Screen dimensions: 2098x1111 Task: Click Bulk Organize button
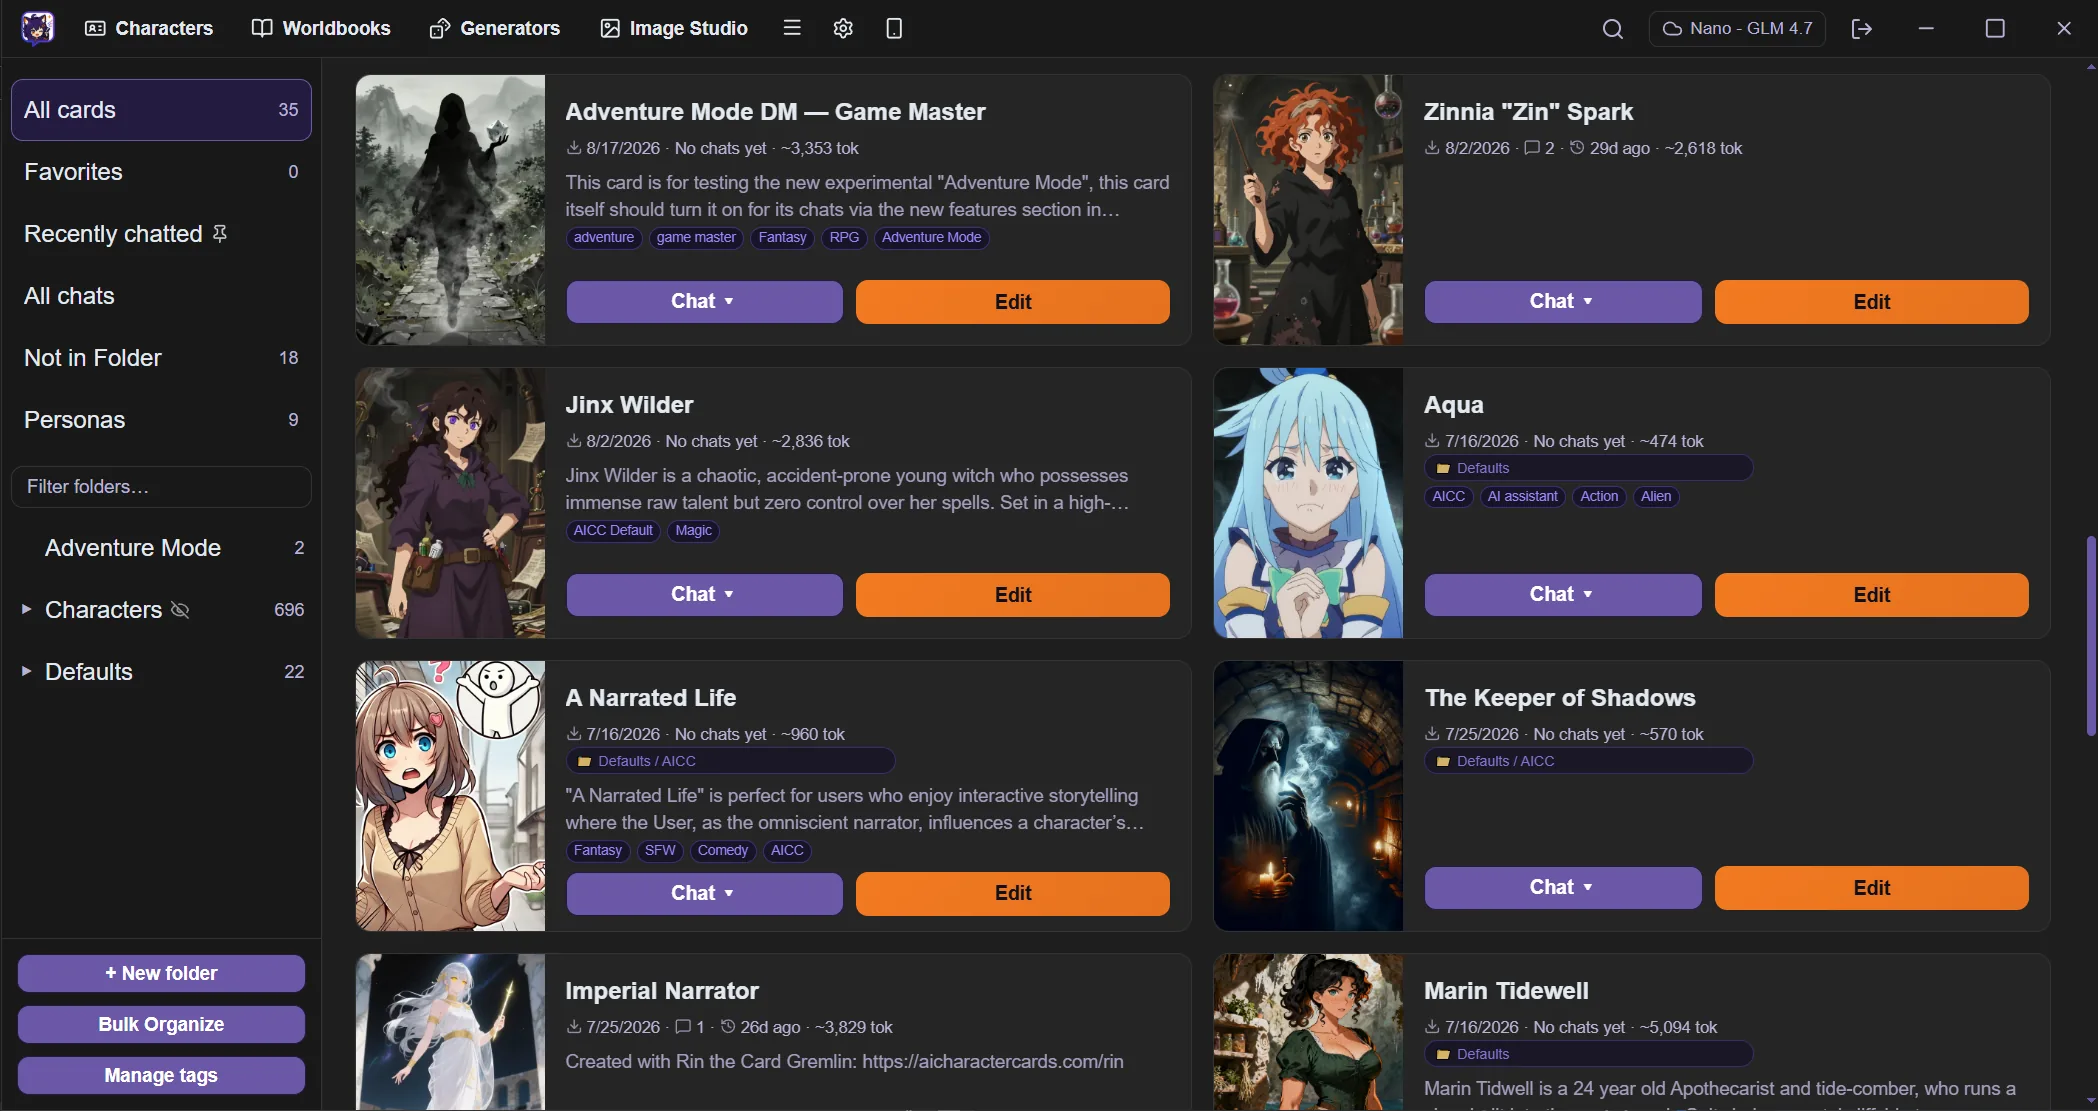coord(161,1024)
